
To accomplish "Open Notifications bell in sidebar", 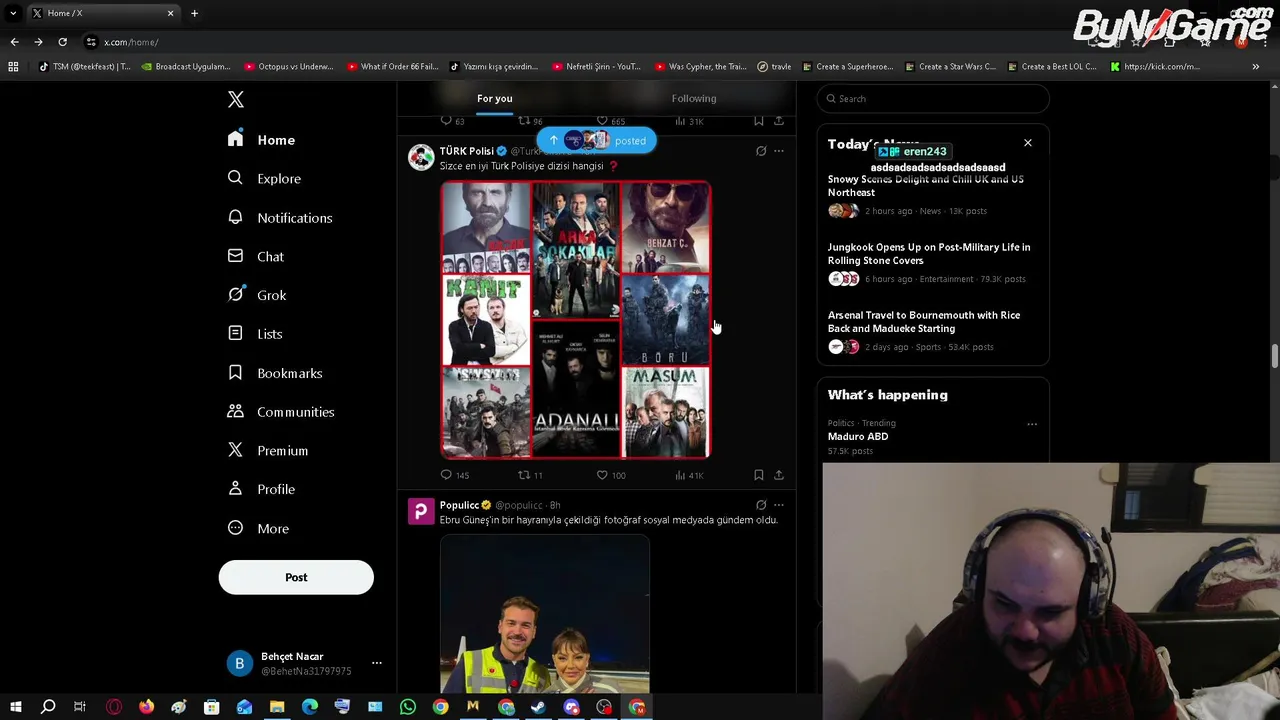I will [235, 217].
